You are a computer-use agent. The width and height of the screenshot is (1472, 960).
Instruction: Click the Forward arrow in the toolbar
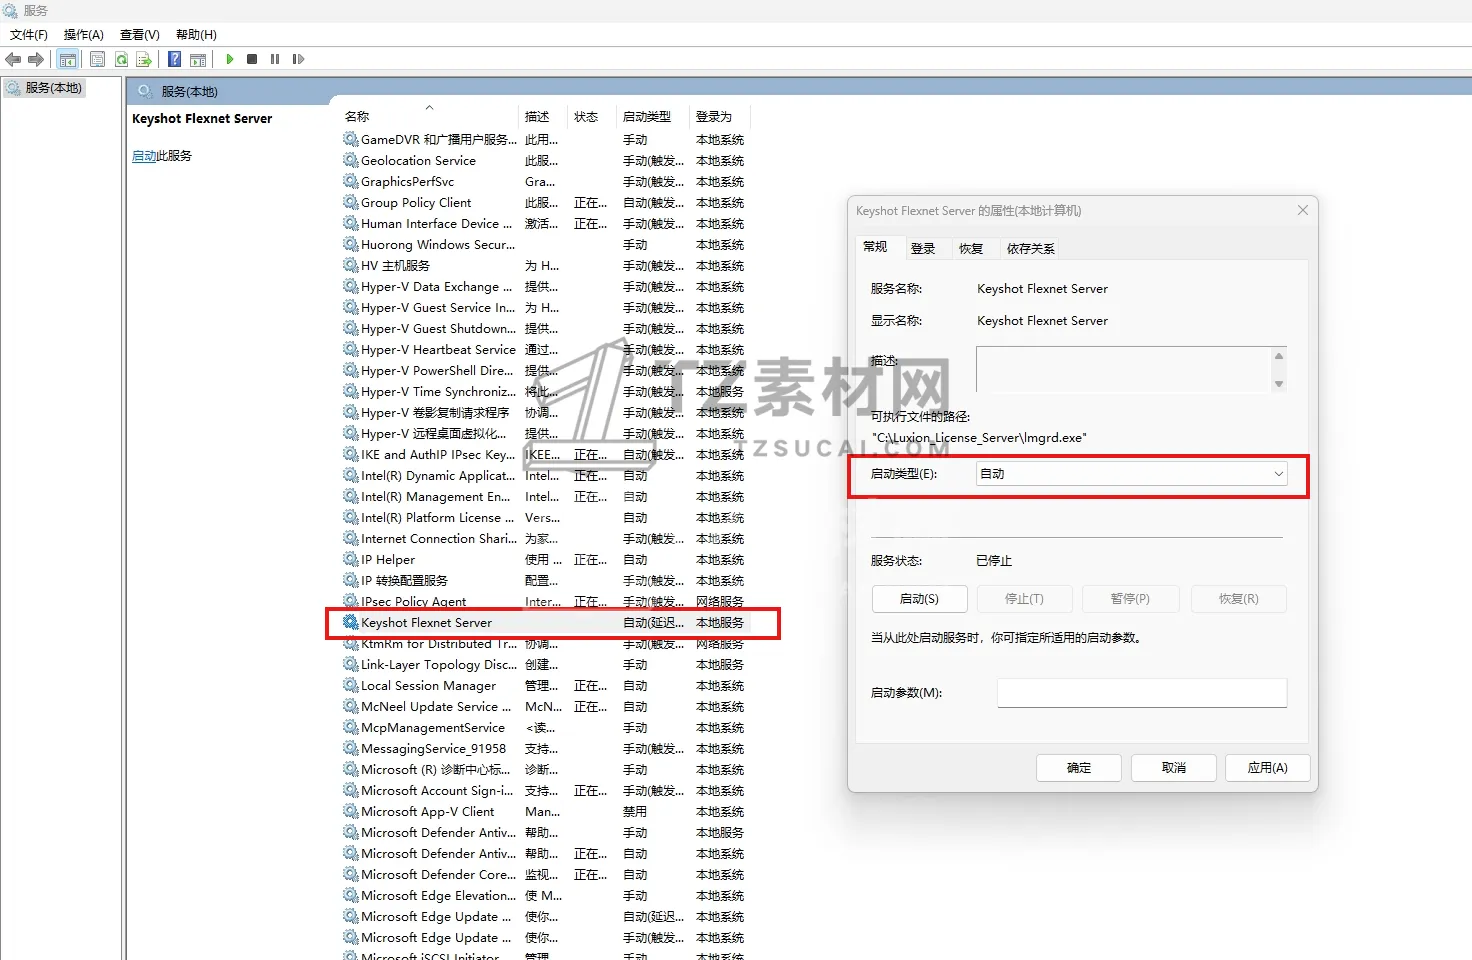click(x=36, y=60)
